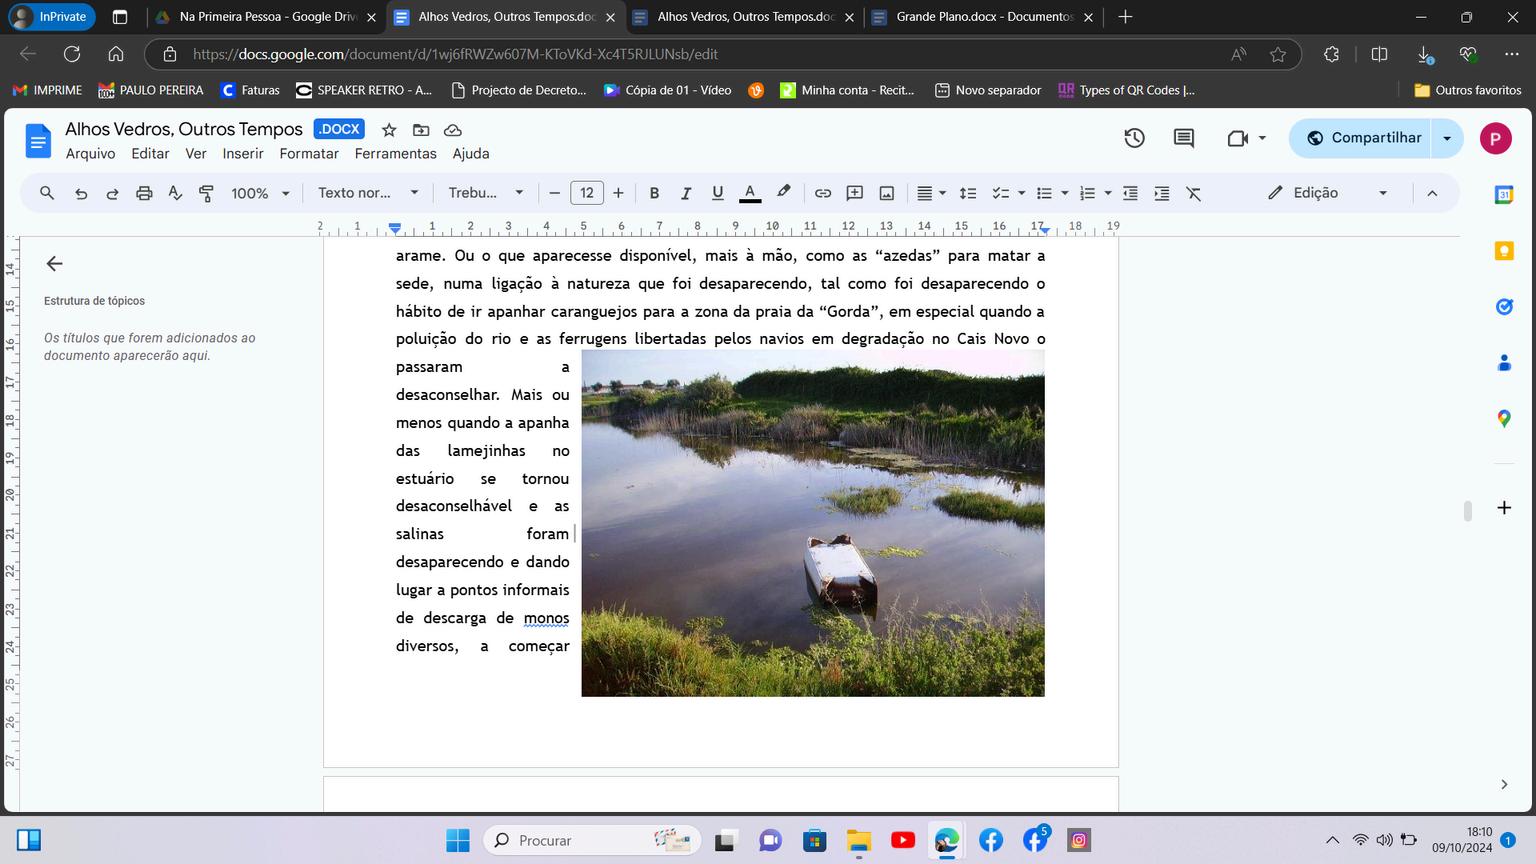Open the Arquivo menu
This screenshot has height=864, width=1536.
click(90, 154)
